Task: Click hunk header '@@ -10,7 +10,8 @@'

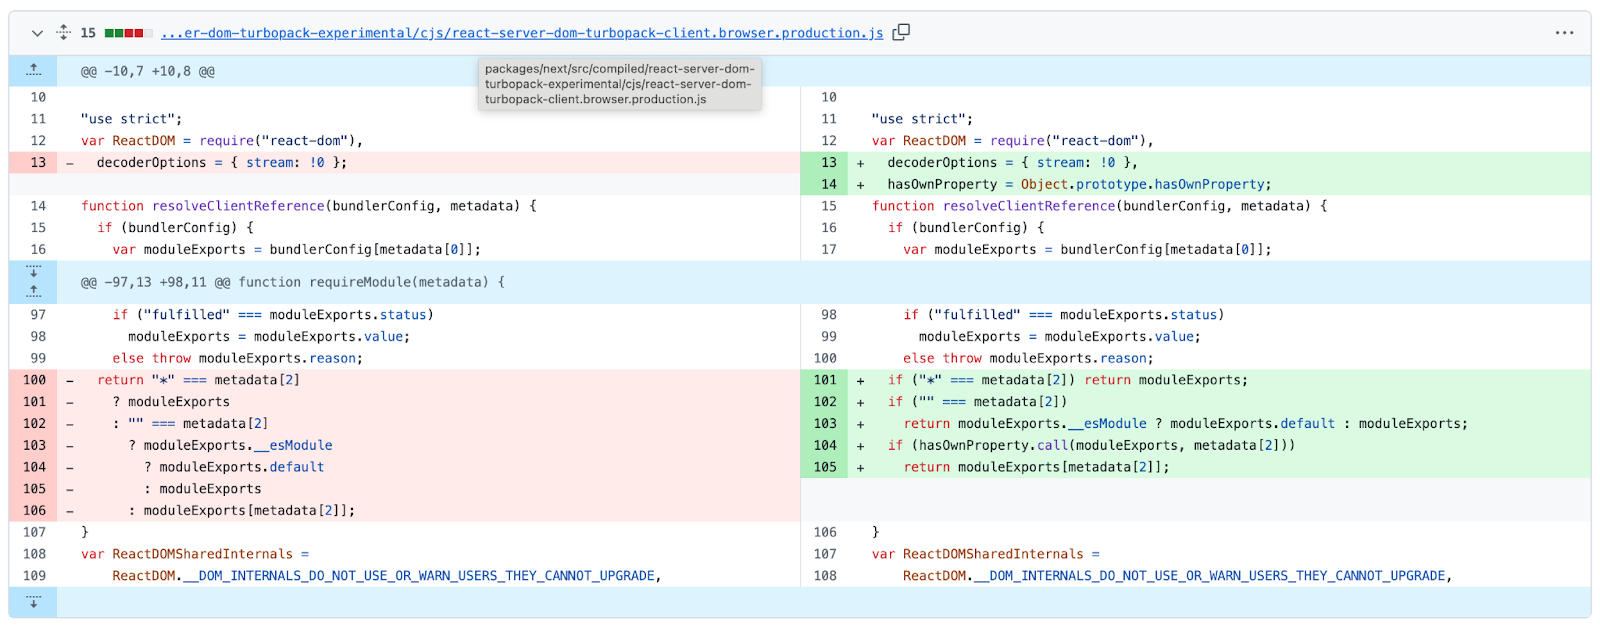Action: 148,71
